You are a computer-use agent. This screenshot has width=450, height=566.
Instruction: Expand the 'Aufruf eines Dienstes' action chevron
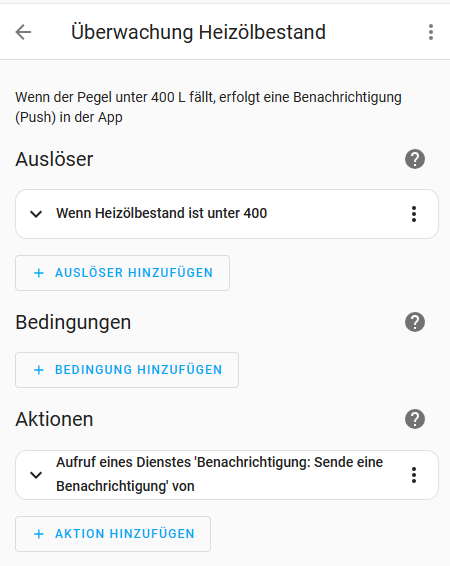36,475
